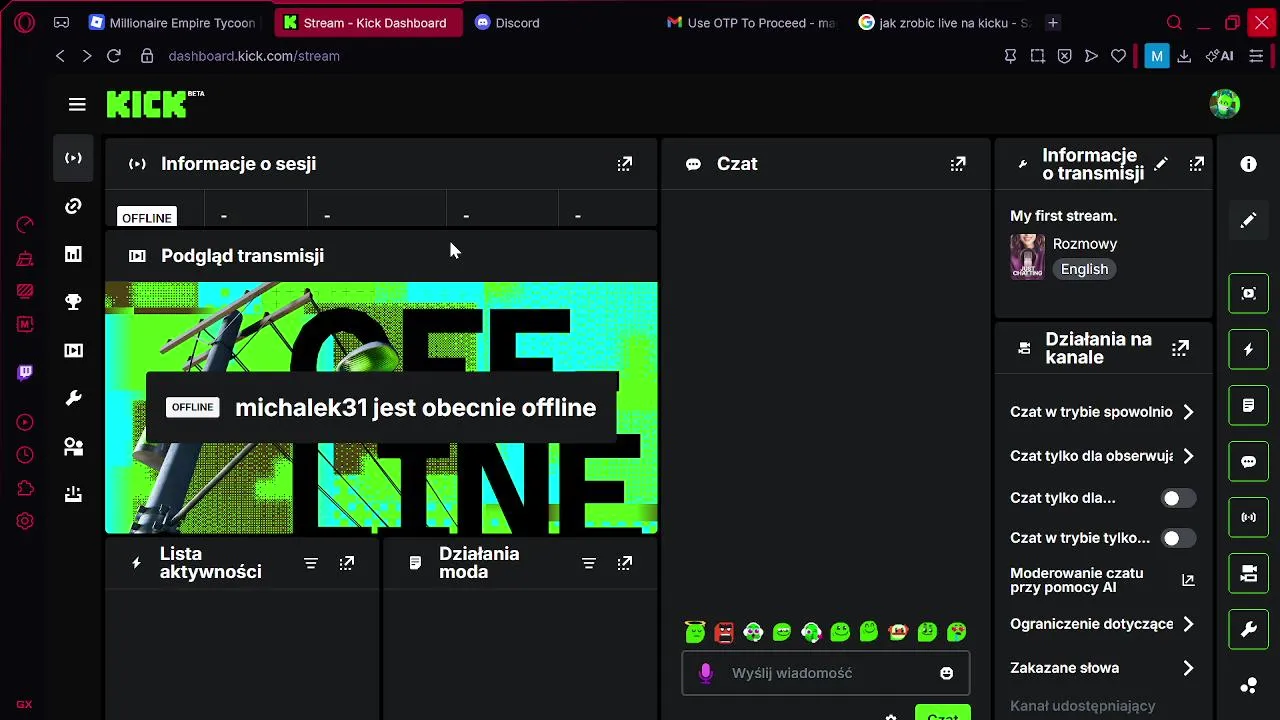Toggle activity feed lightning panel in right toolbar
The image size is (1280, 720).
coord(1248,350)
